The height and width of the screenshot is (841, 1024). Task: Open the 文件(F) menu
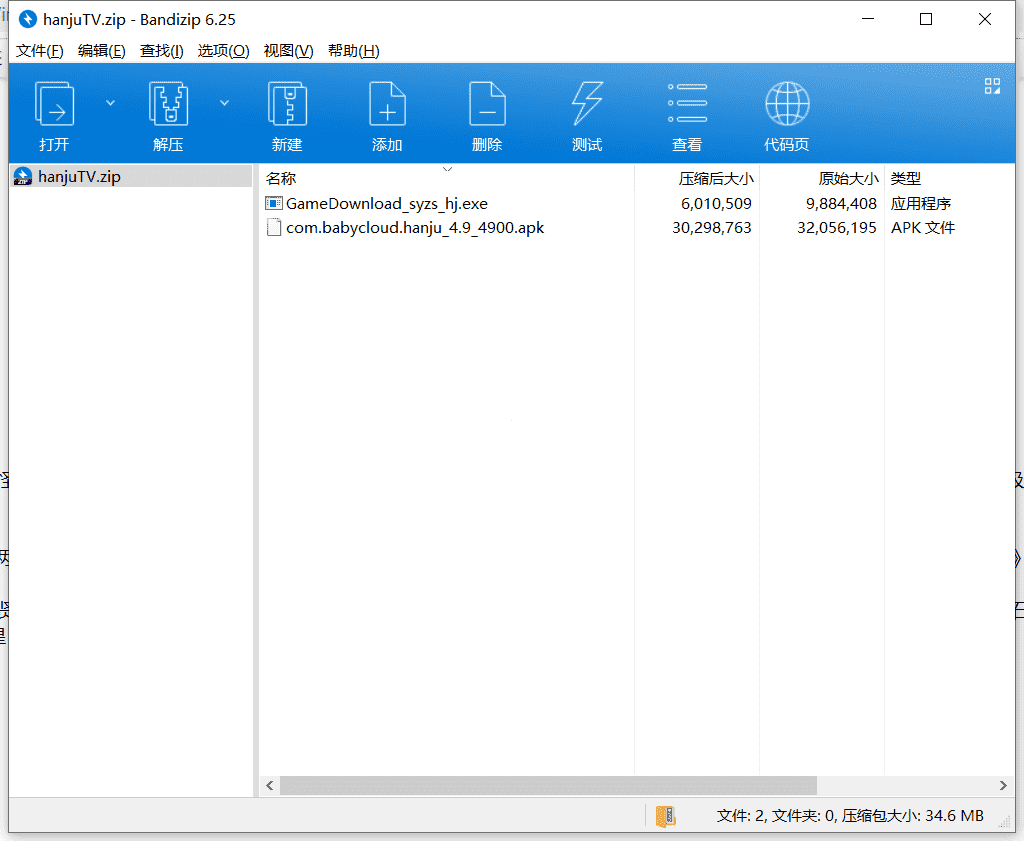40,51
